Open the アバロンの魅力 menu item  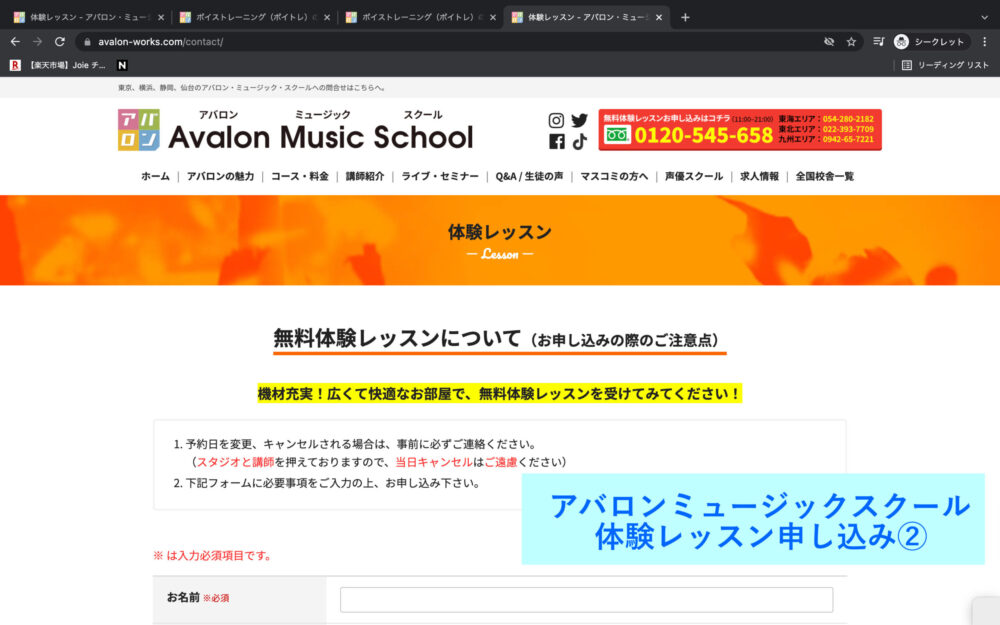[x=220, y=176]
